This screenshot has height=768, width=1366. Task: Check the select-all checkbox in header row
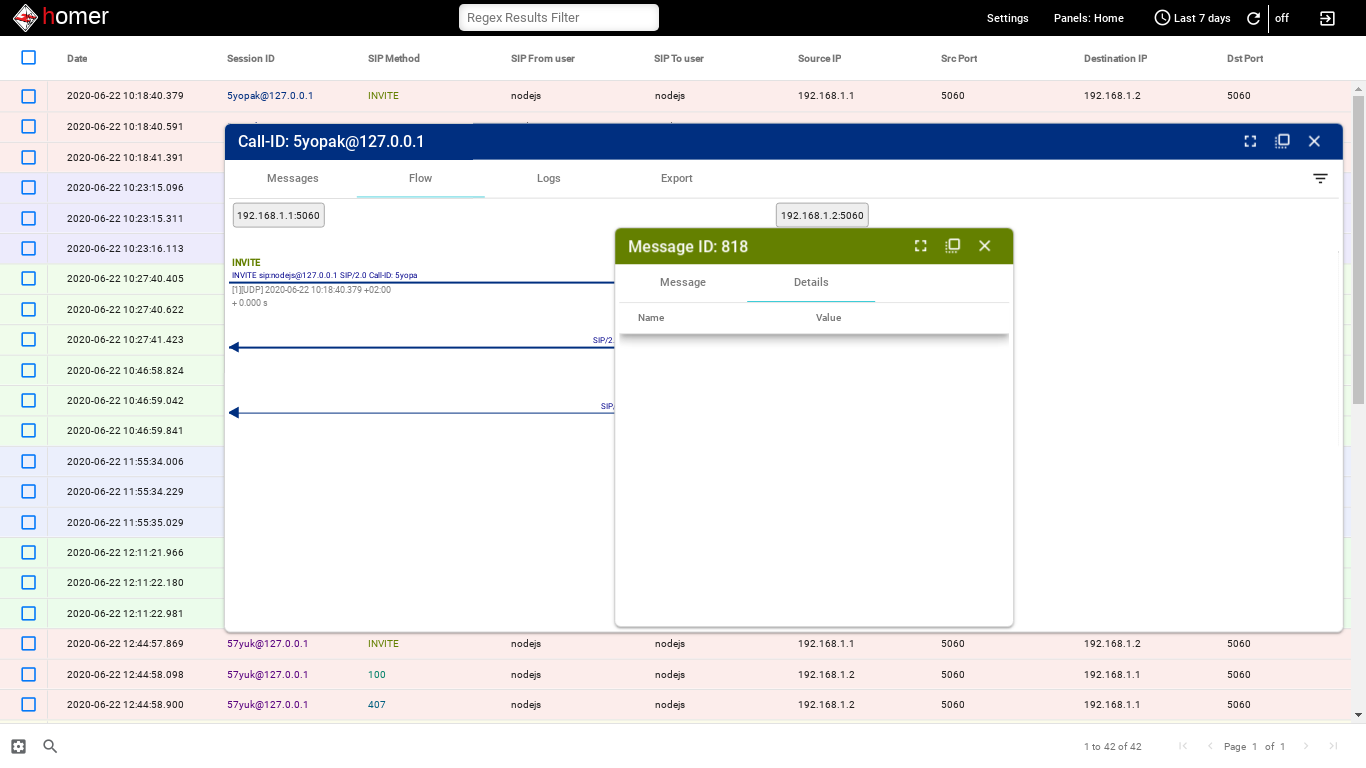pos(28,57)
